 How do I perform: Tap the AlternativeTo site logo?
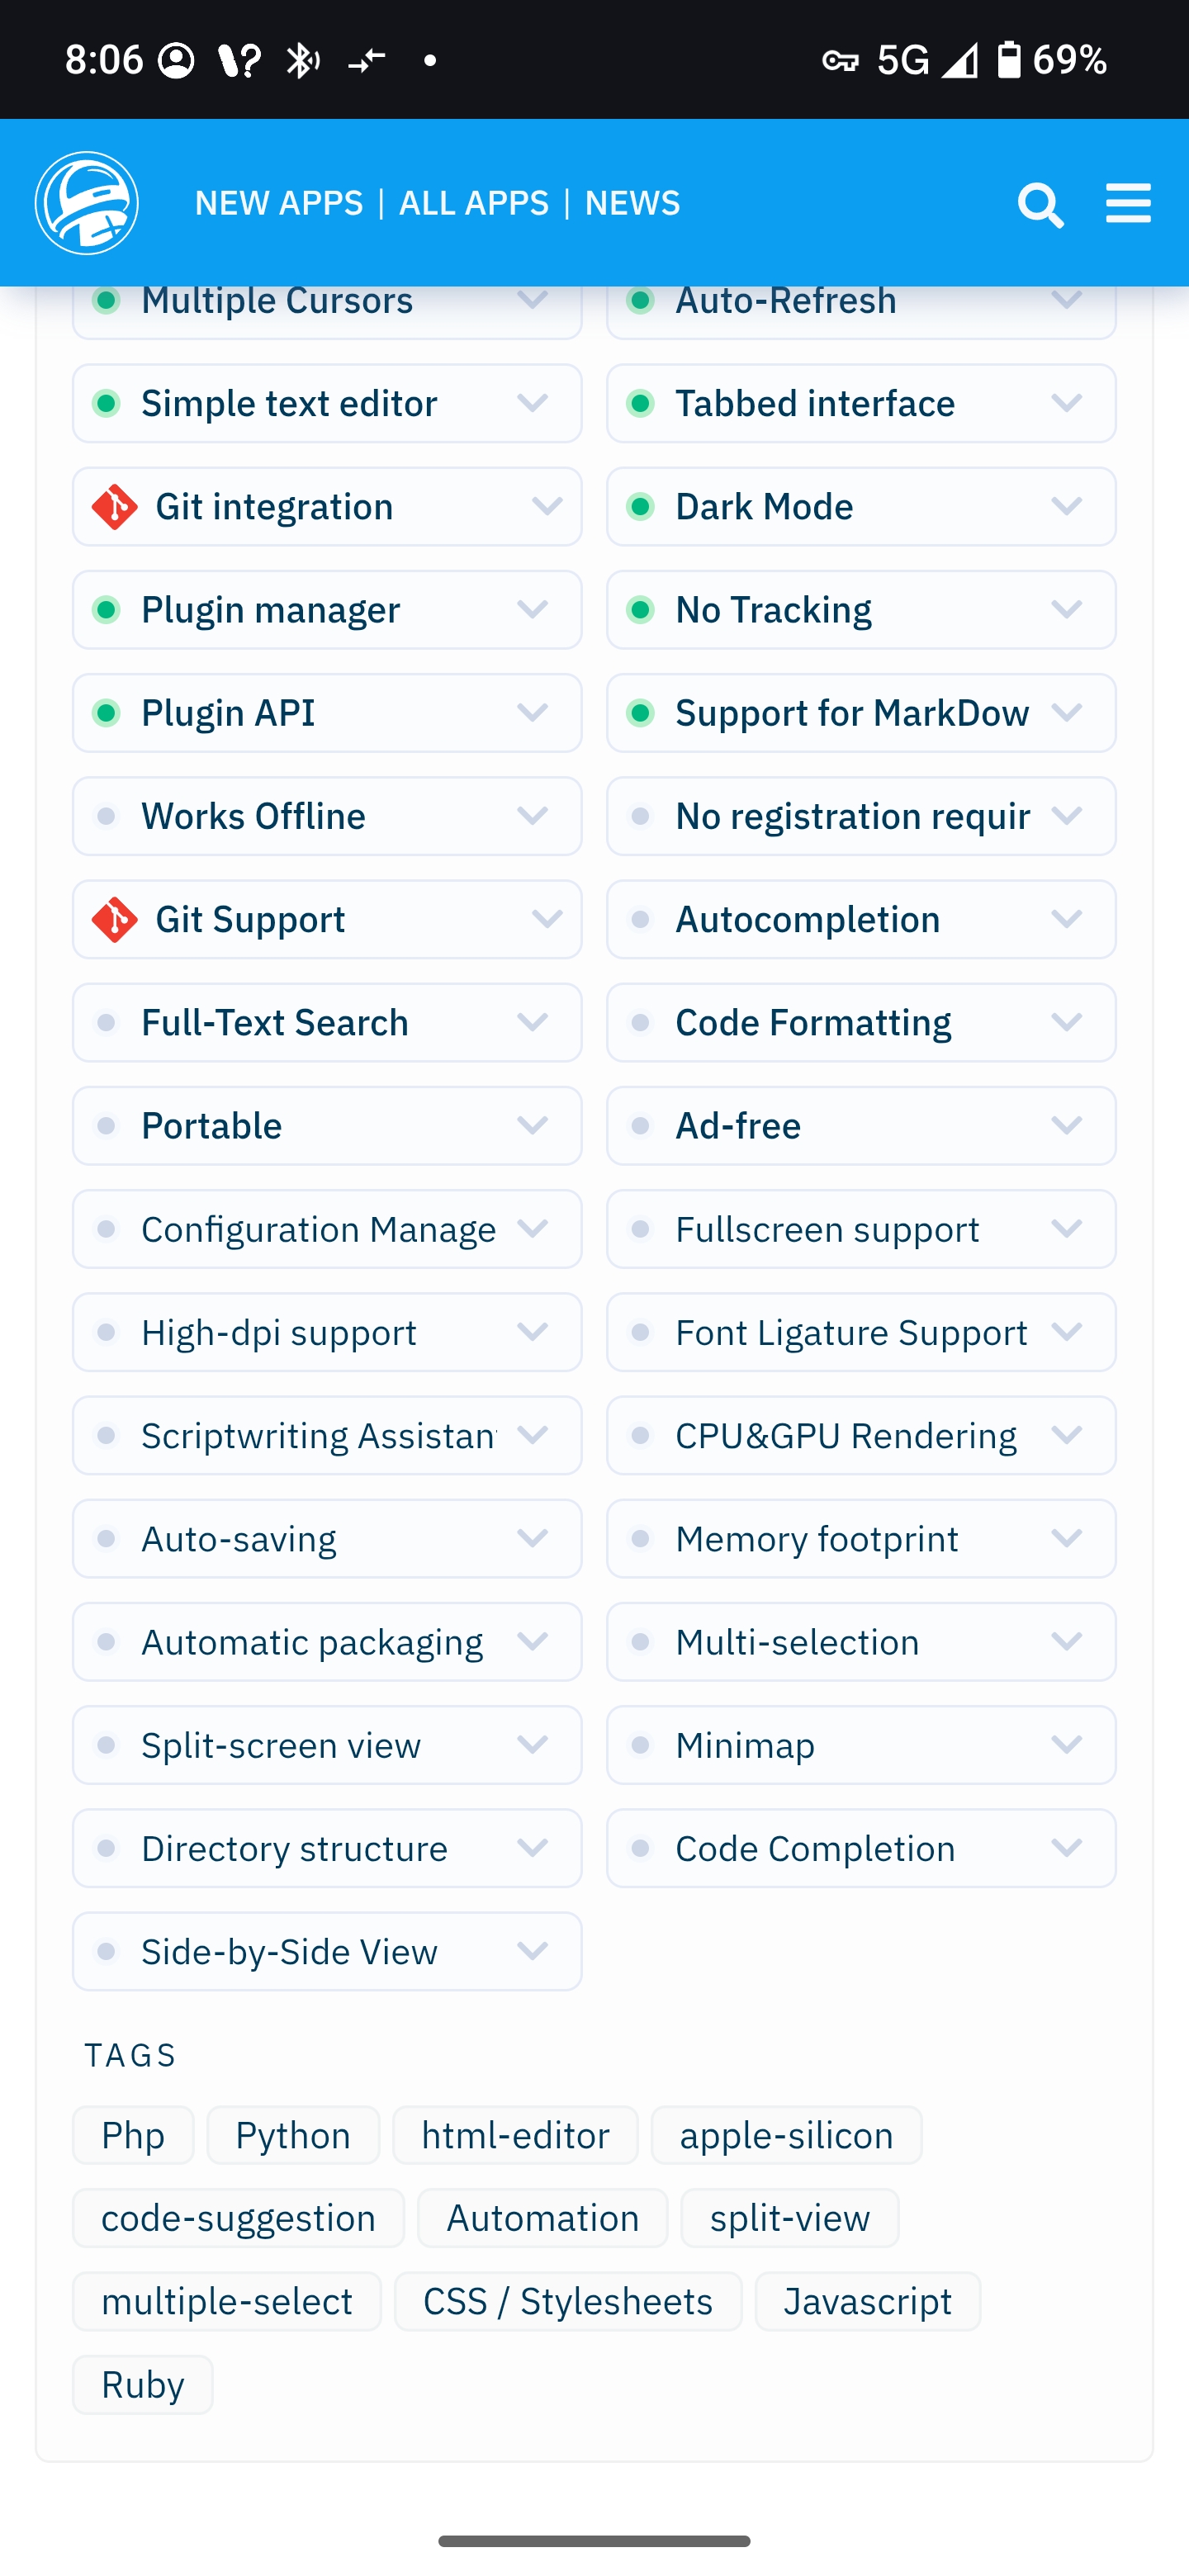click(x=87, y=203)
